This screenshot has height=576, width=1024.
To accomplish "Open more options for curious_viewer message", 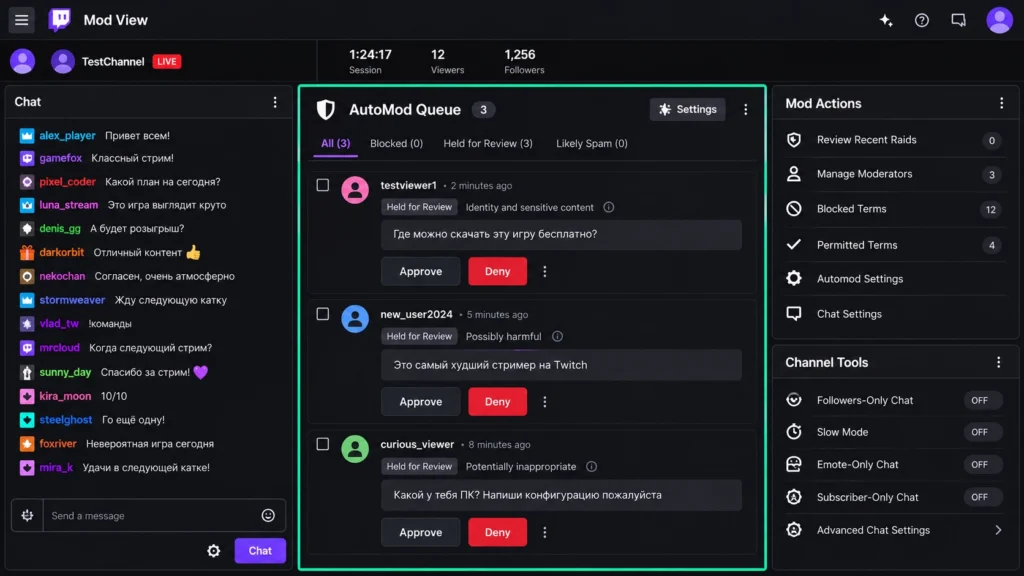I will (545, 533).
